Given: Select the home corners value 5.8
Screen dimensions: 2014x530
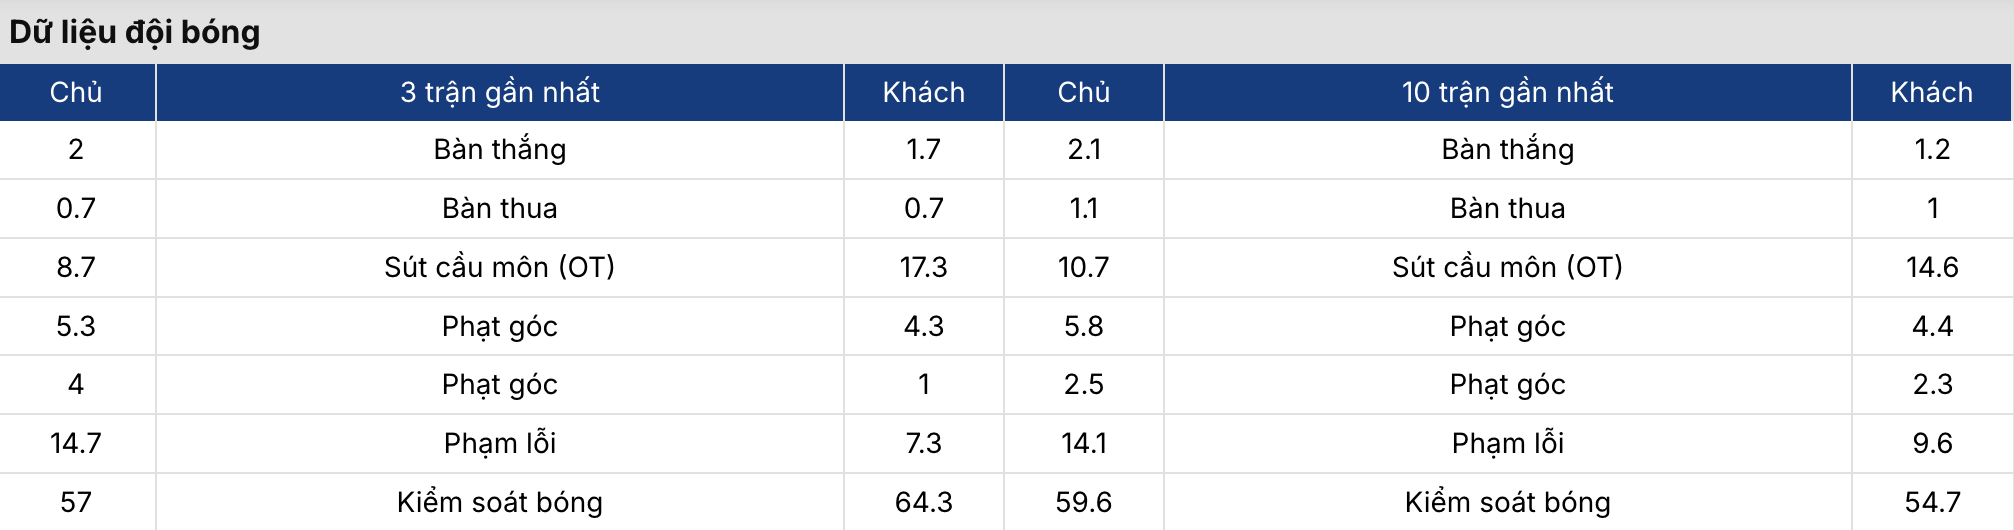Looking at the screenshot, I should [1084, 326].
